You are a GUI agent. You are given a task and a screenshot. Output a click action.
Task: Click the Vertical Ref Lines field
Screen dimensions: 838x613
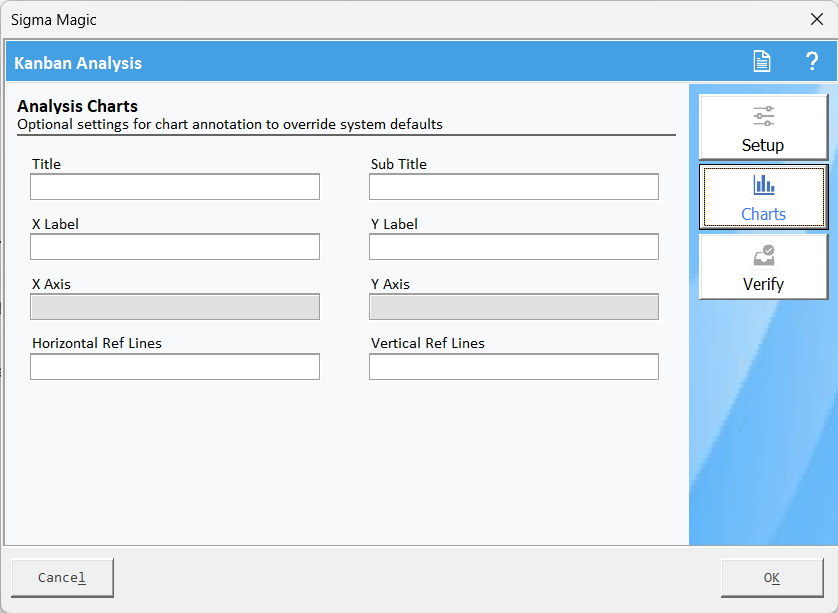[513, 367]
